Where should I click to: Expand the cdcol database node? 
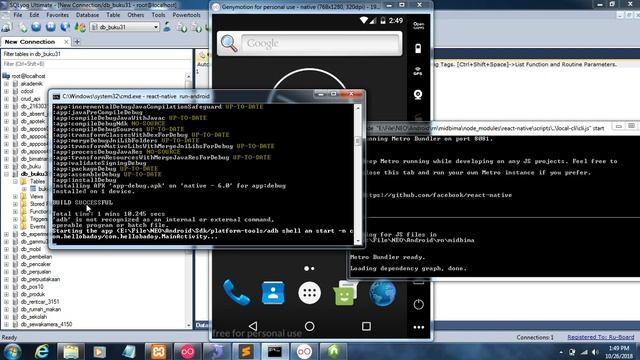pyautogui.click(x=7, y=91)
